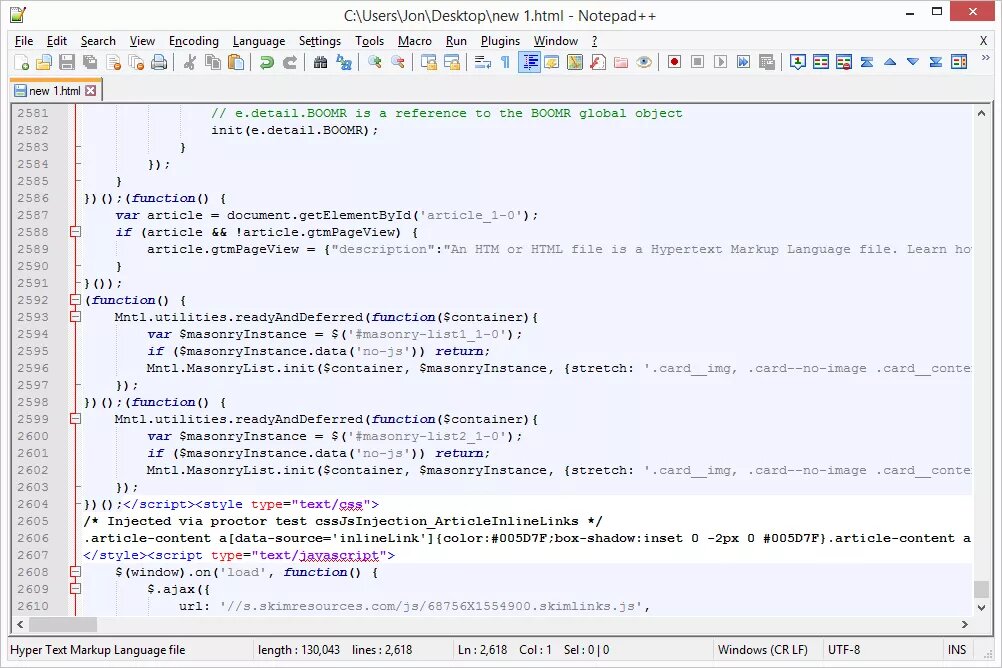Open the Plugins menu
This screenshot has width=1002, height=668.
(x=500, y=41)
